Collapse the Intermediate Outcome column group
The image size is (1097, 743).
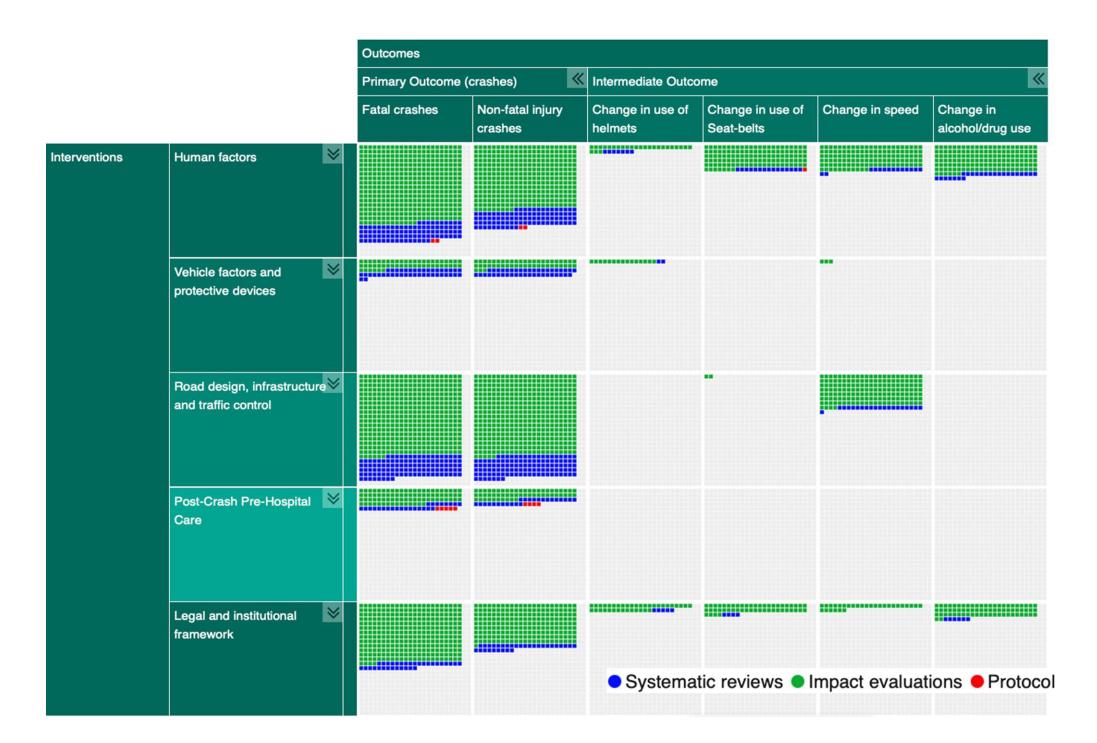pyautogui.click(x=1038, y=79)
